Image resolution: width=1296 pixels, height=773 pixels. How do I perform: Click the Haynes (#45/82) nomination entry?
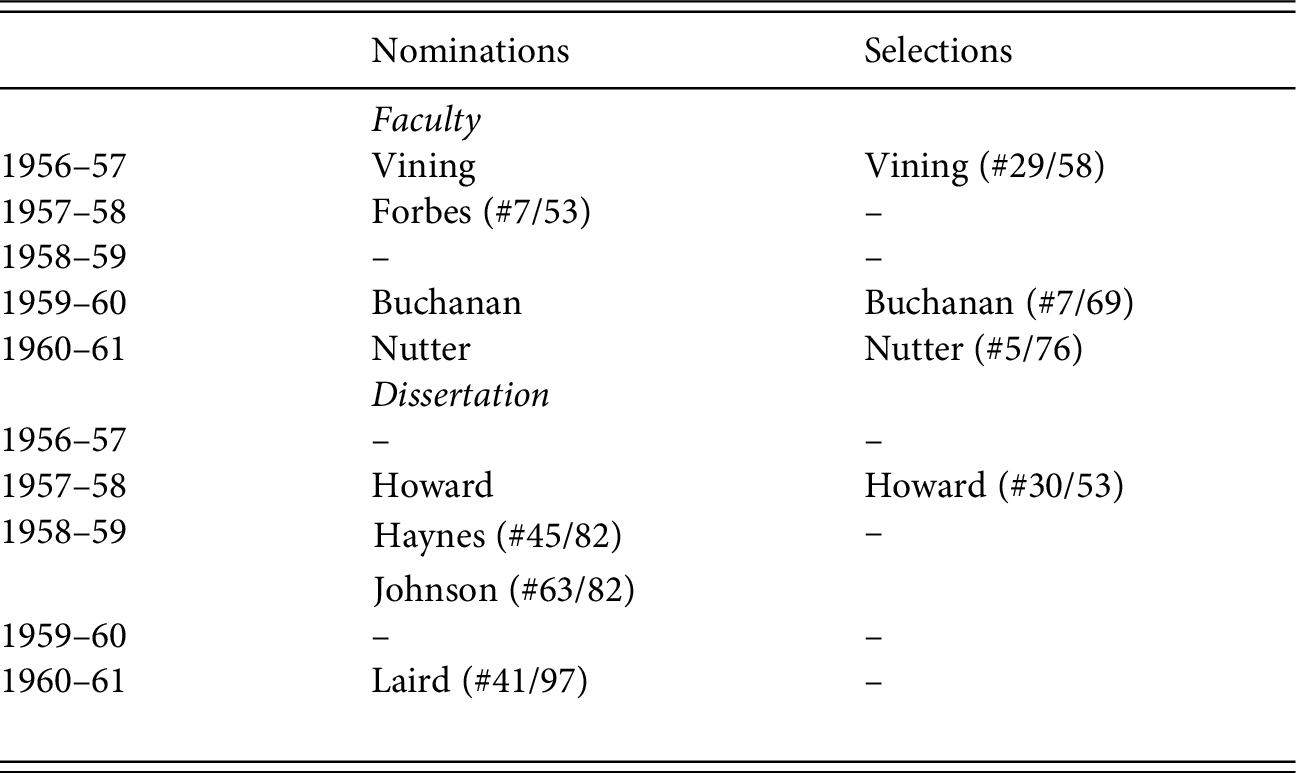coord(498,537)
